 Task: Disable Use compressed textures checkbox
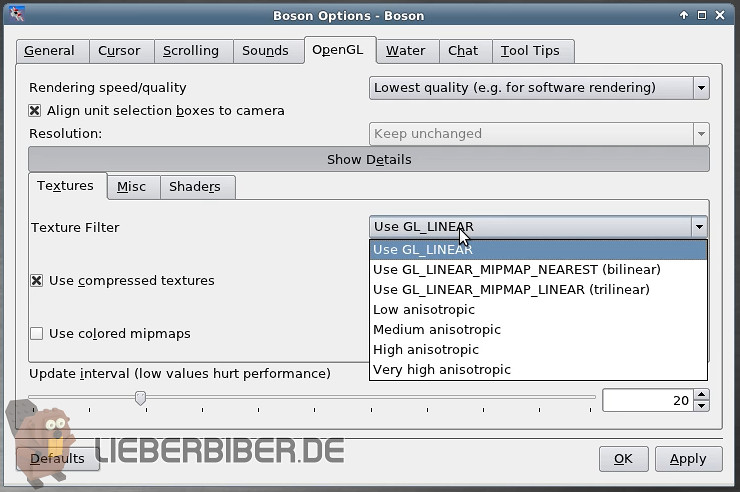pyautogui.click(x=37, y=281)
